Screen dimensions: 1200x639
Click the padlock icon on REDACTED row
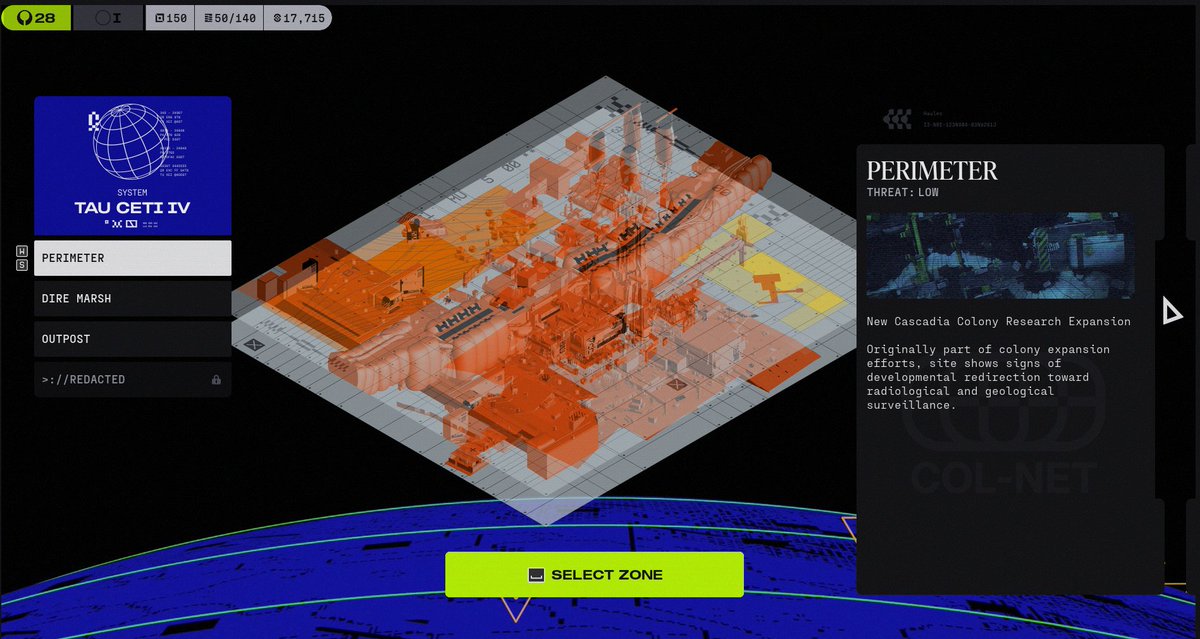click(x=216, y=380)
